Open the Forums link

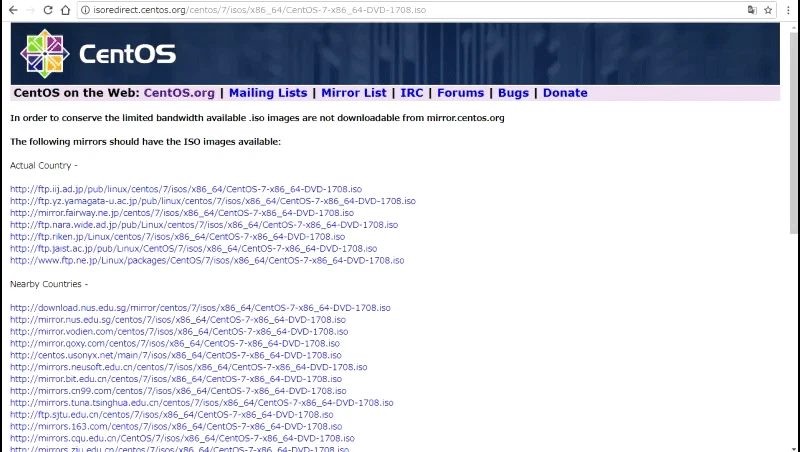(460, 93)
